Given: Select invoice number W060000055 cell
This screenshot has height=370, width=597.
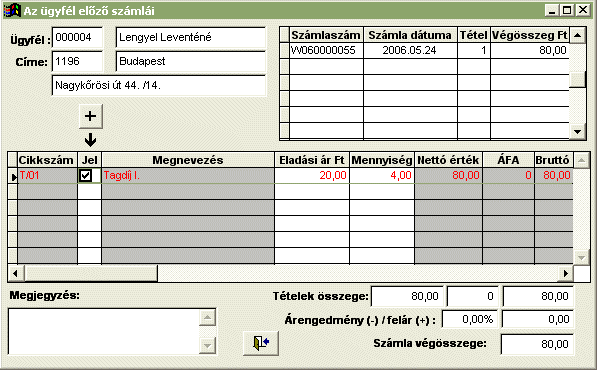Looking at the screenshot, I should [326, 50].
